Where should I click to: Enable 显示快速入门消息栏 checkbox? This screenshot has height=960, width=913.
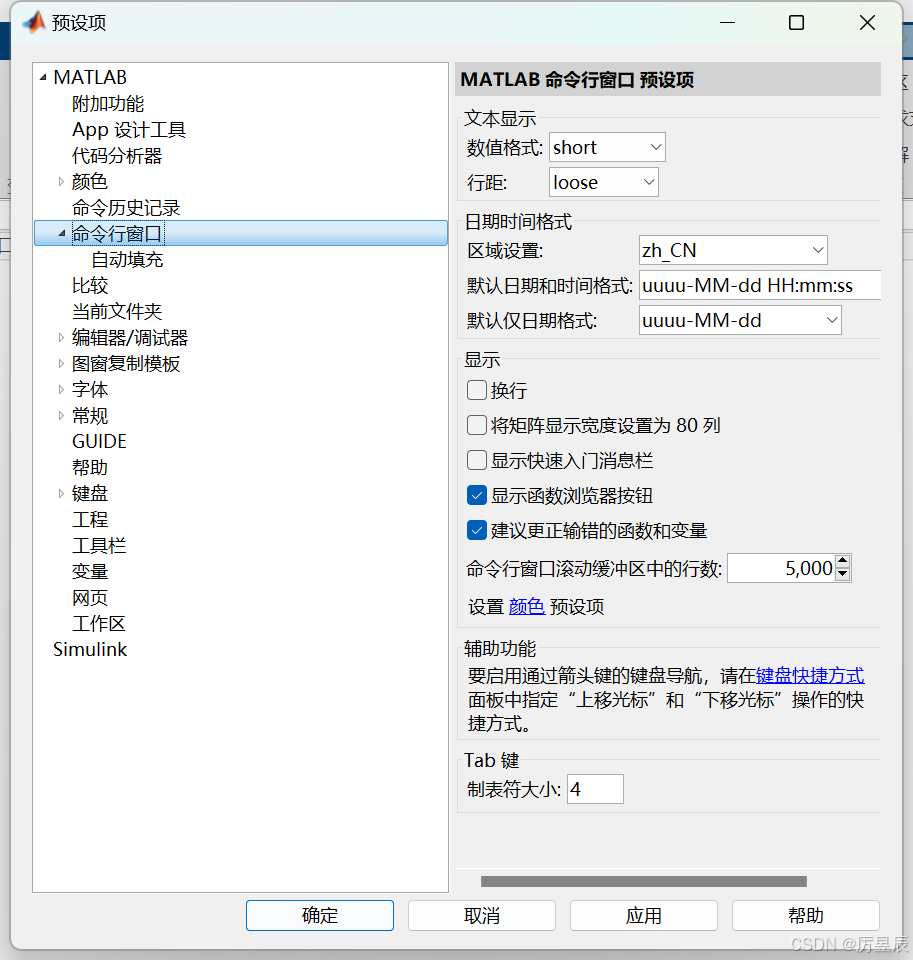point(476,460)
